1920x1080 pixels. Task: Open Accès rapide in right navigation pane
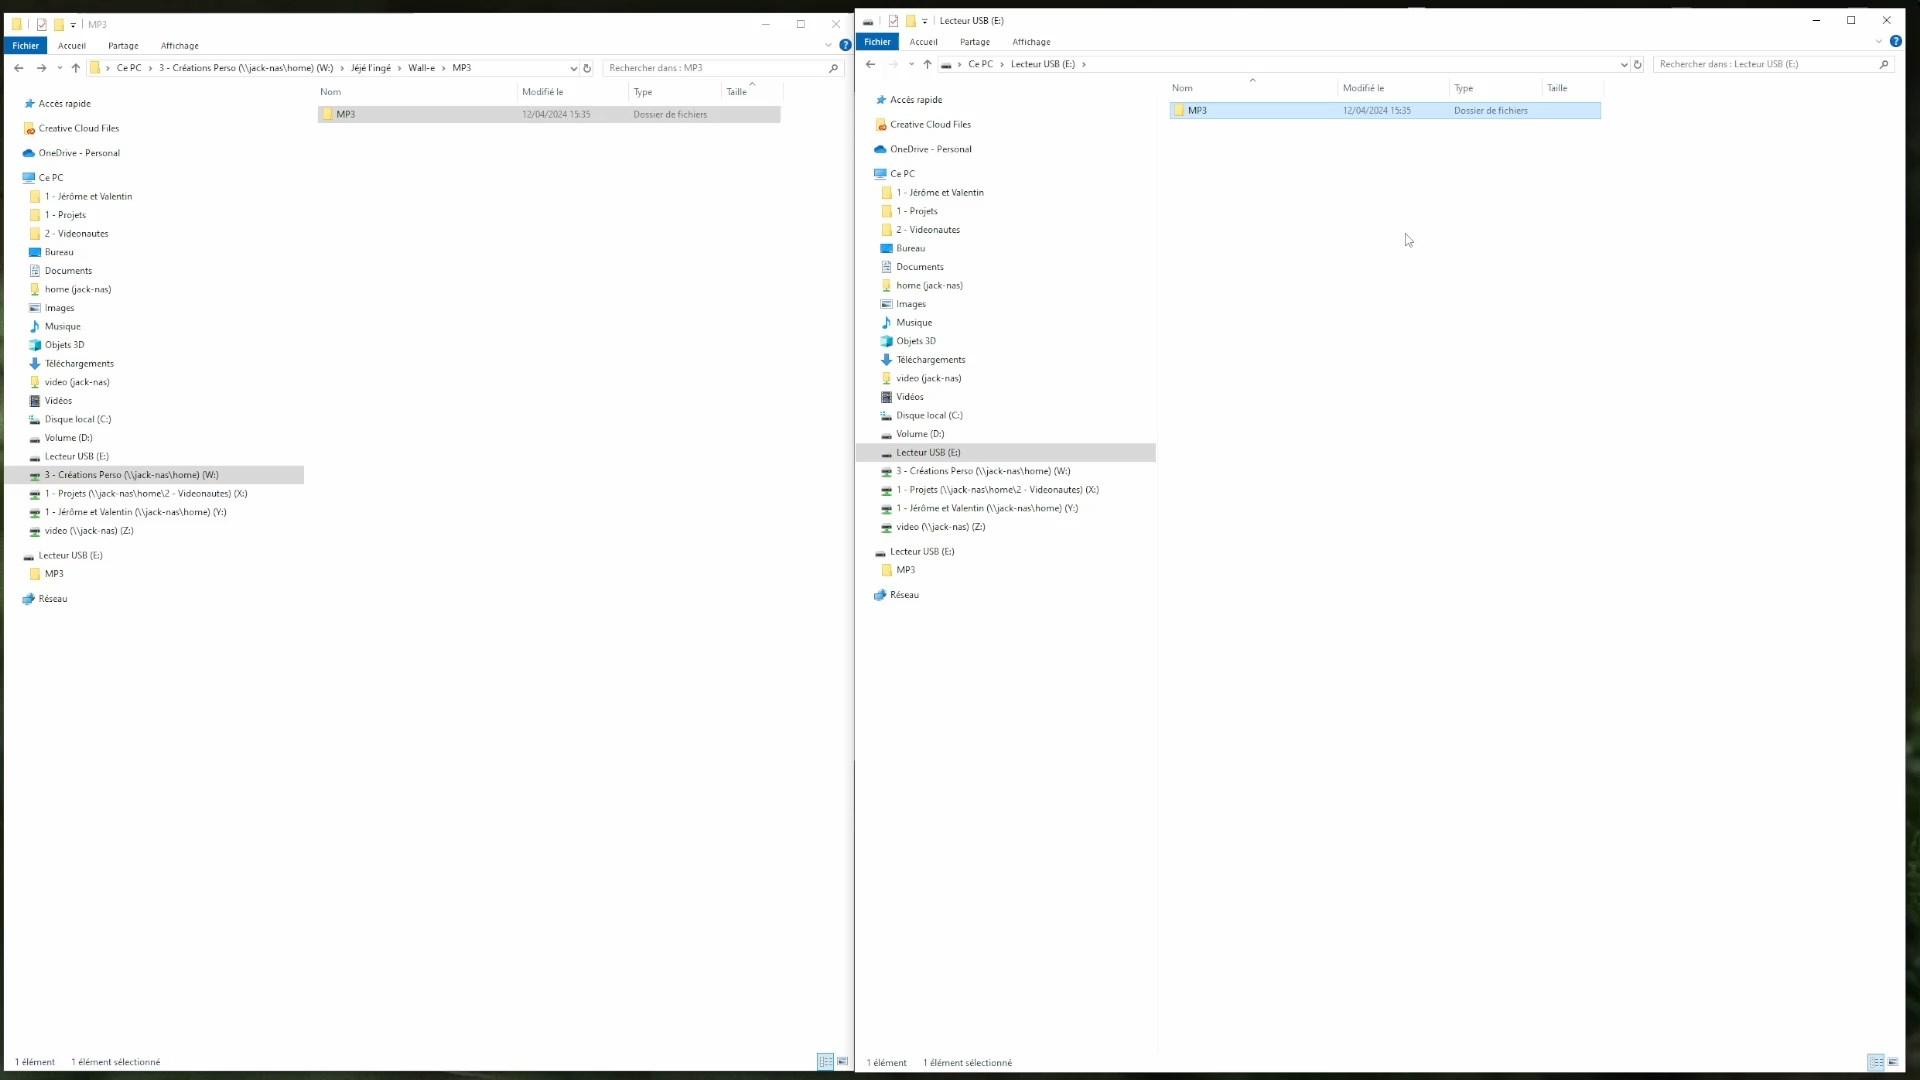click(x=916, y=100)
